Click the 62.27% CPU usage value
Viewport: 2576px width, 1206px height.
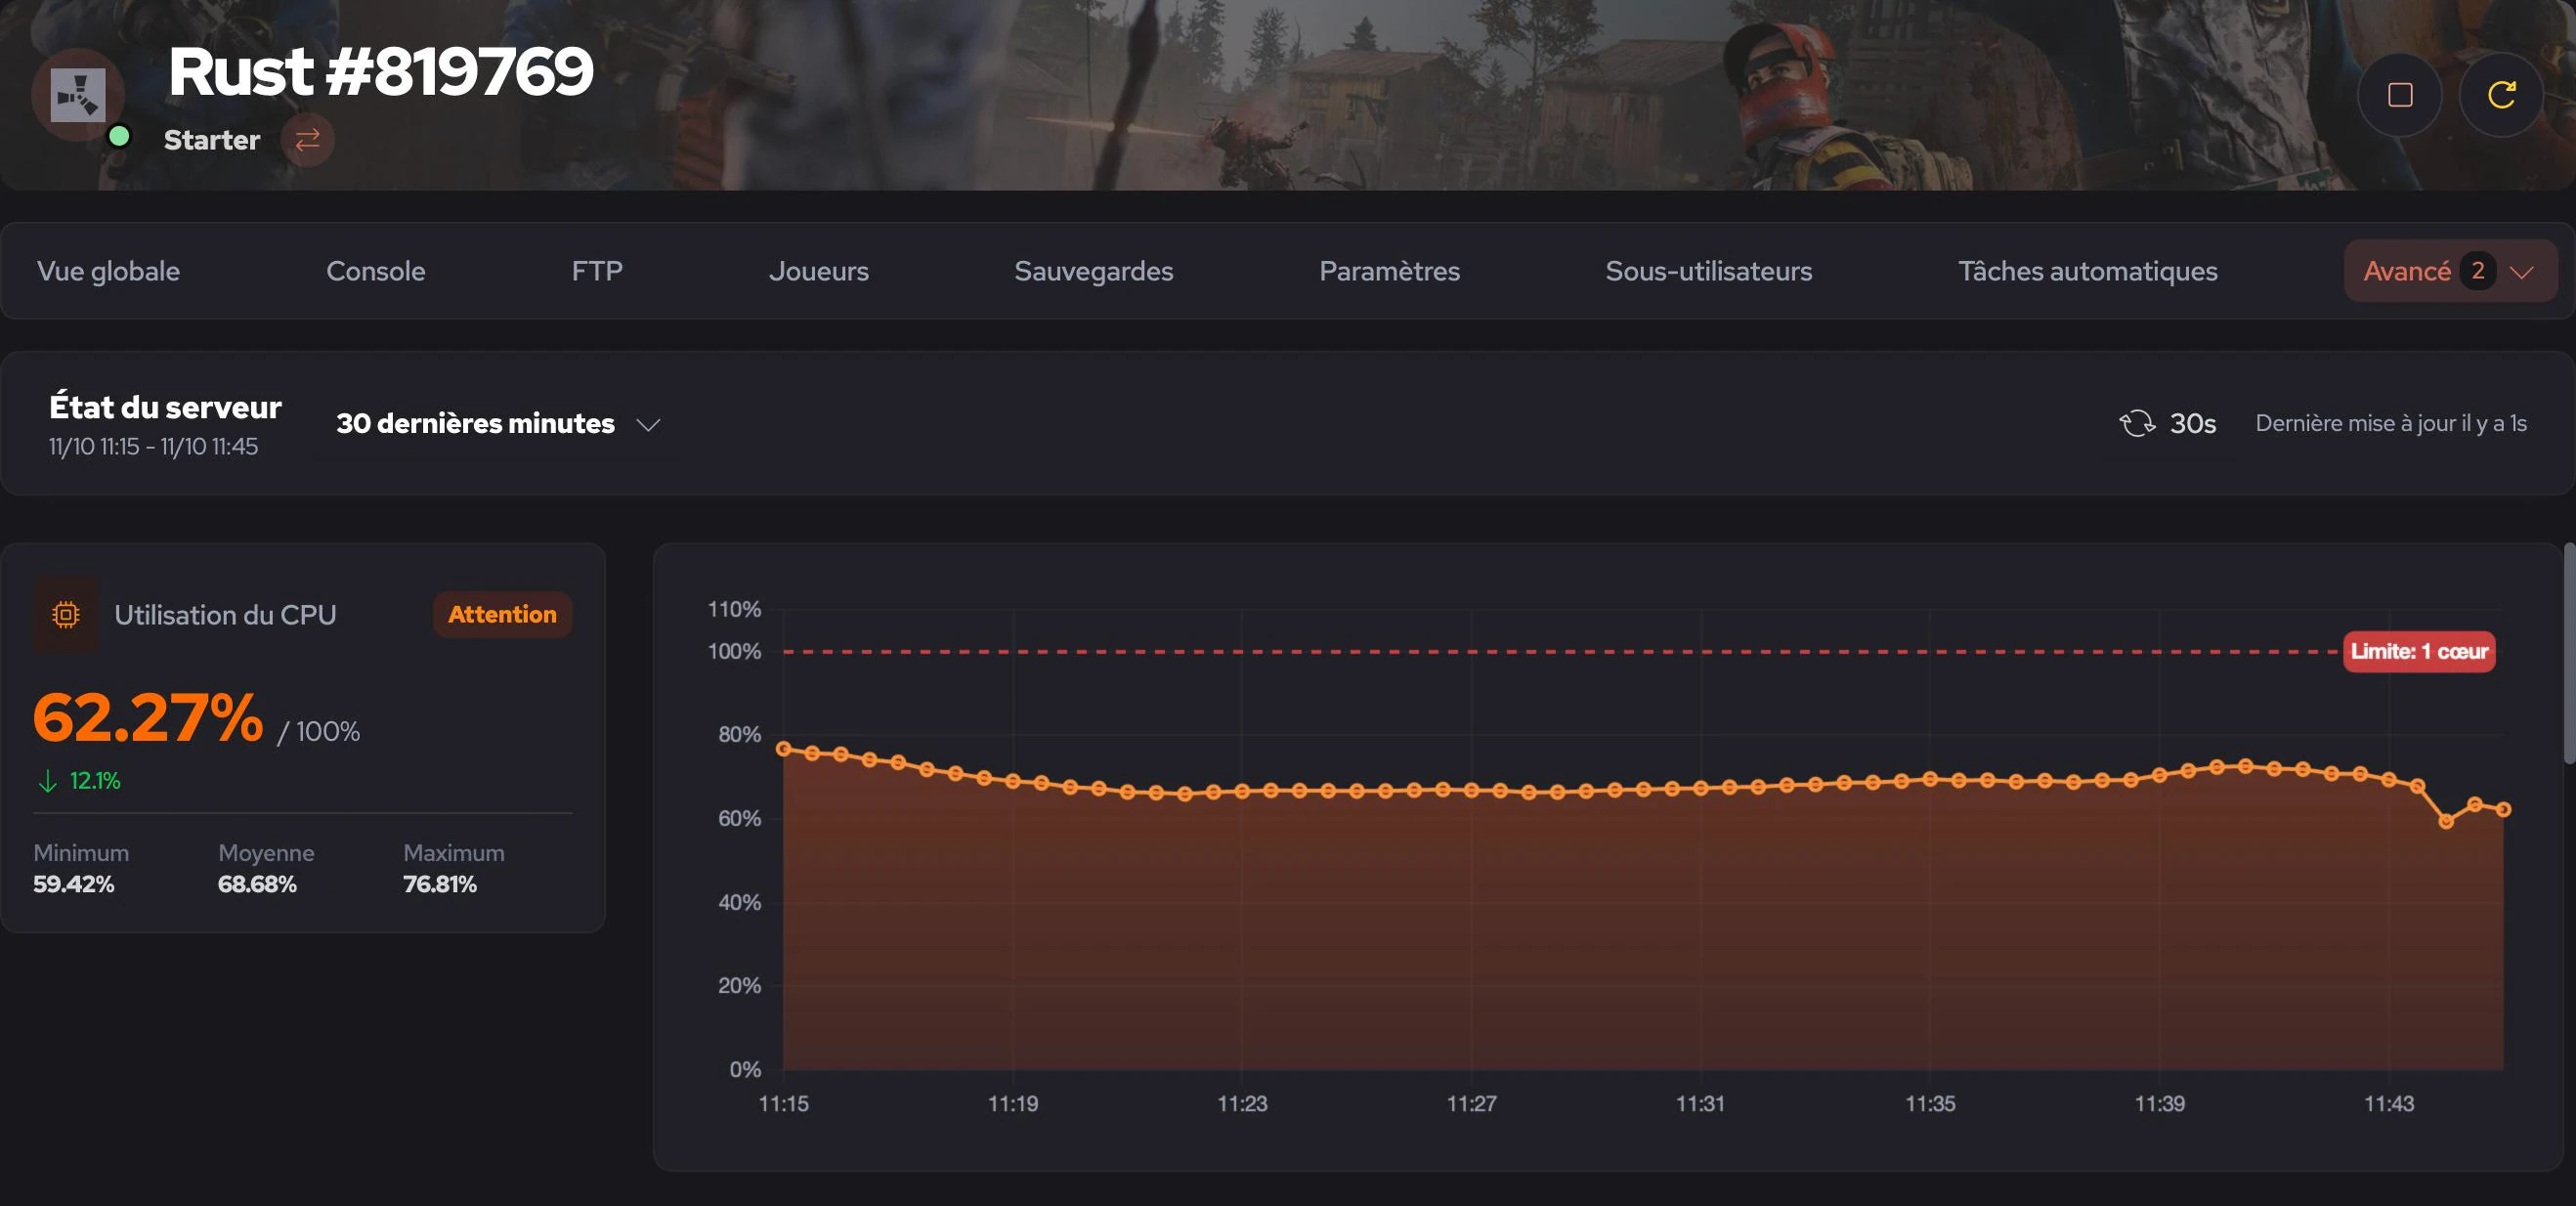pyautogui.click(x=148, y=718)
